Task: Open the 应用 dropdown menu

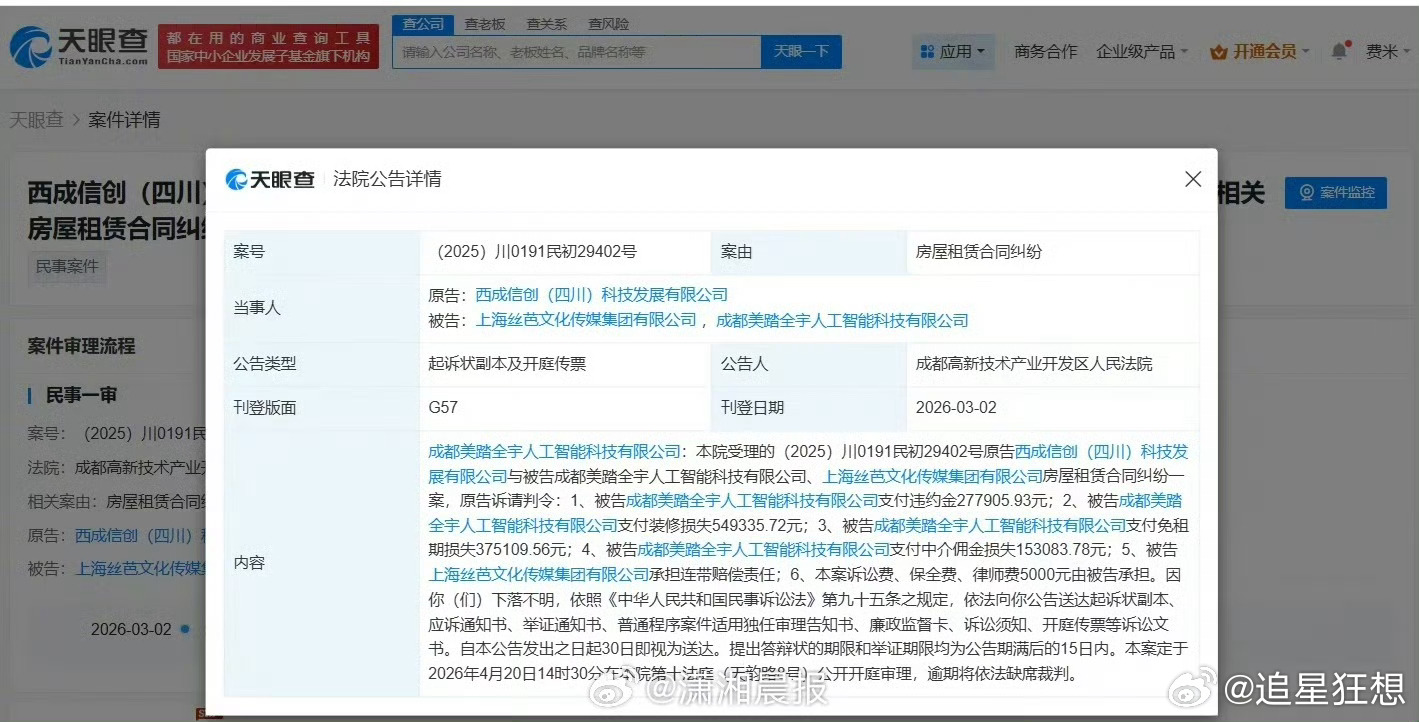Action: 953,51
